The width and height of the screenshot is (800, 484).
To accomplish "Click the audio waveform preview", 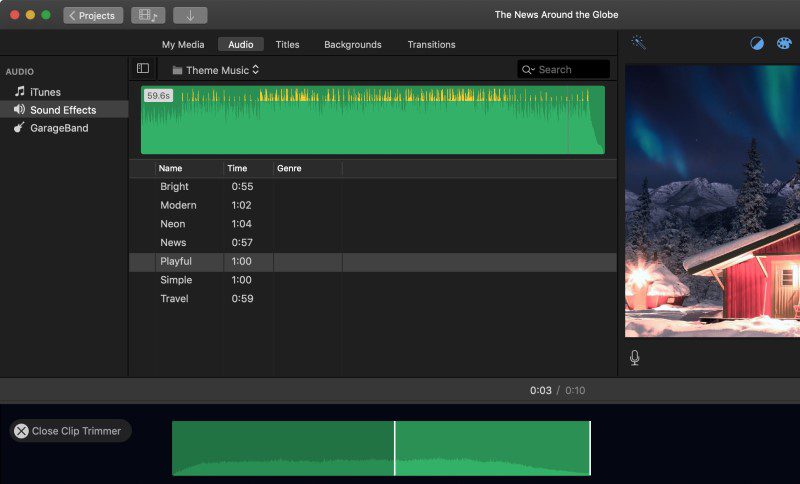I will pos(373,120).
